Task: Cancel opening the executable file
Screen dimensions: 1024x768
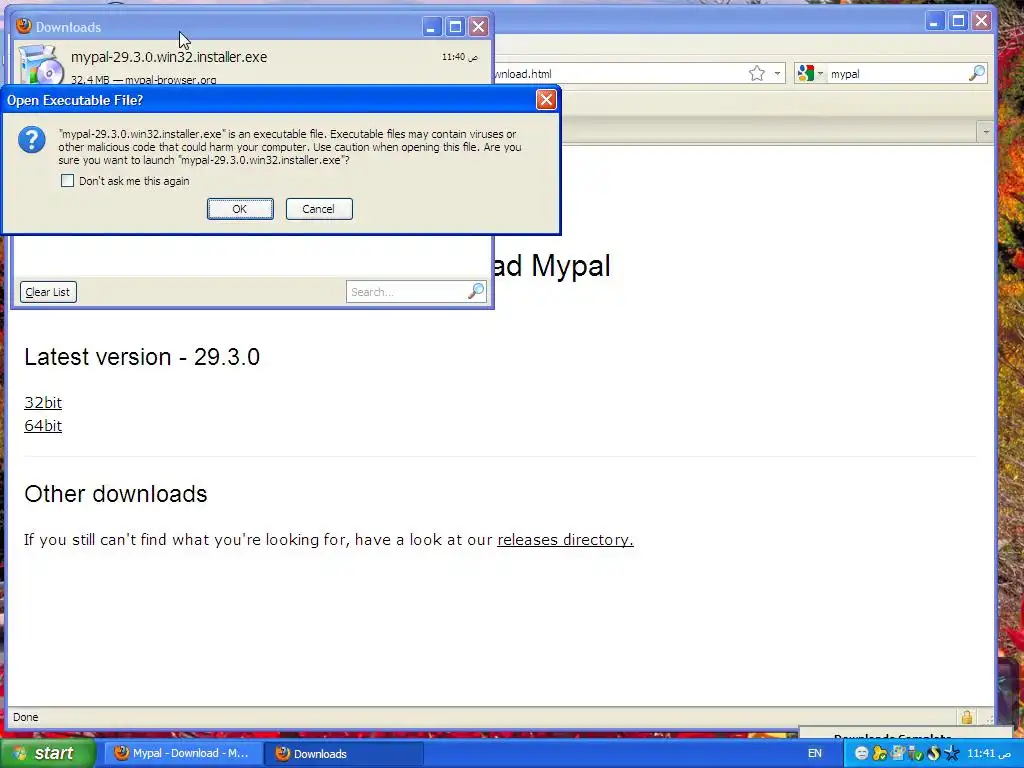Action: 319,209
